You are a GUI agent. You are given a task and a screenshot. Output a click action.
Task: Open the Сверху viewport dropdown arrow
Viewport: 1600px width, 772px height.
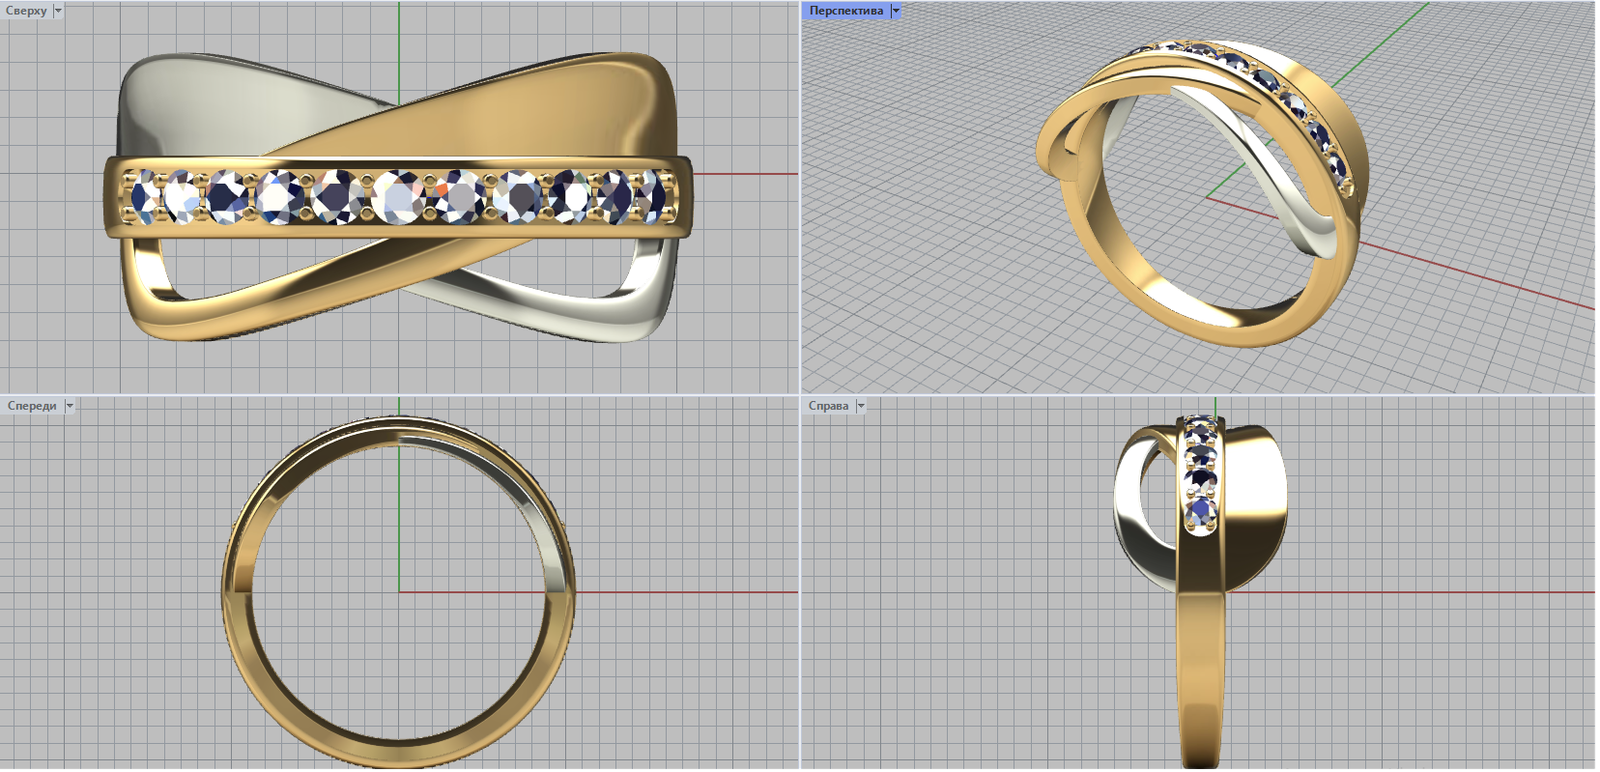tap(58, 11)
